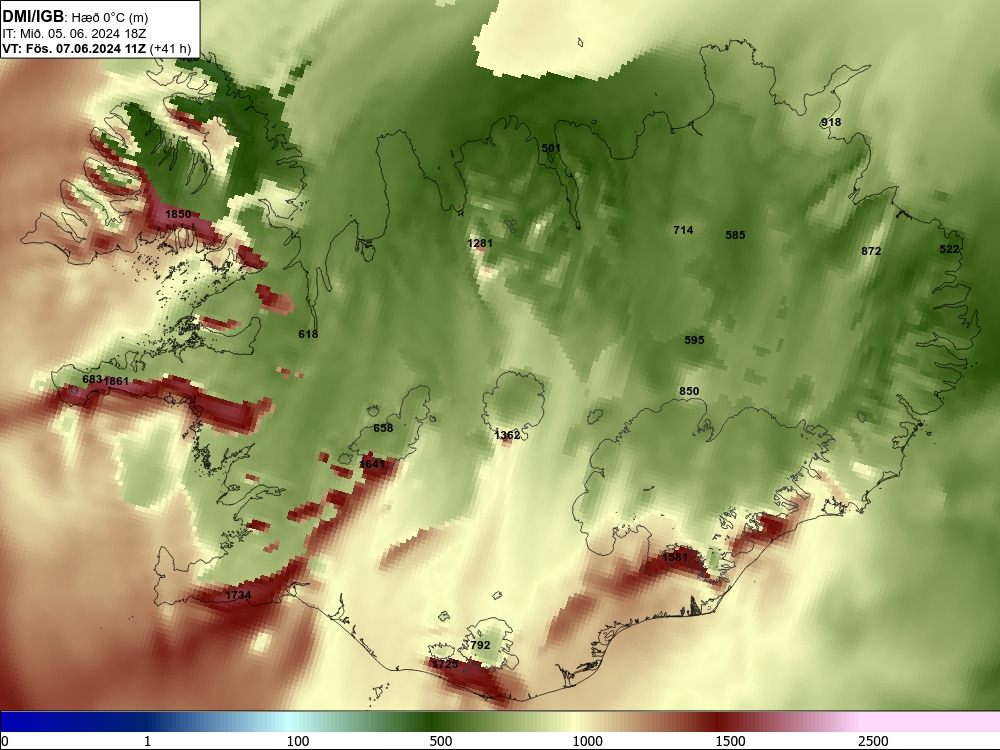Click the 658 height label
Image resolution: width=1000 pixels, height=750 pixels.
coord(383,428)
